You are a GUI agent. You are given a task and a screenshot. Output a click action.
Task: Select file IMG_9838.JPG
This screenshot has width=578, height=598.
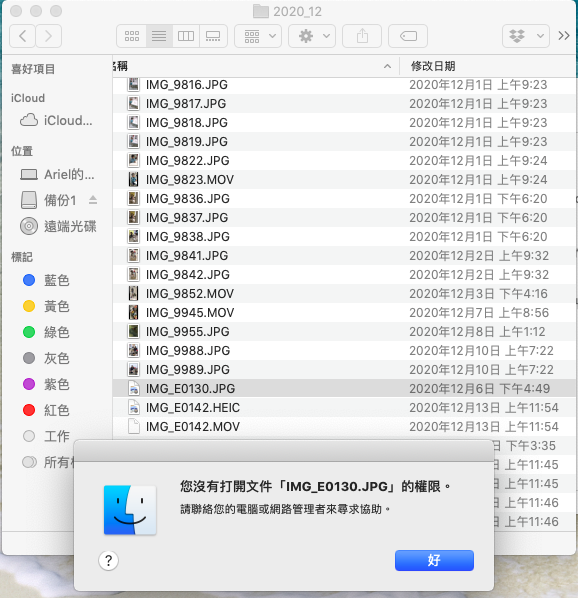(344, 237)
